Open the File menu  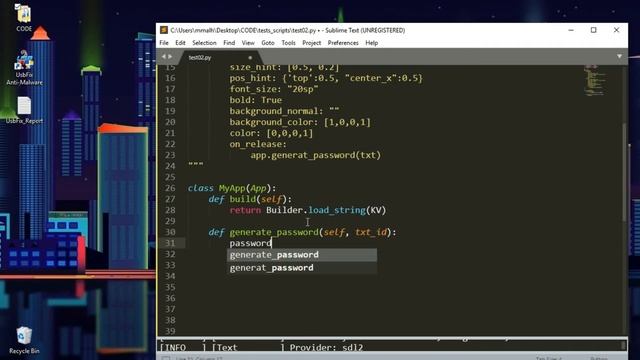pyautogui.click(x=164, y=43)
